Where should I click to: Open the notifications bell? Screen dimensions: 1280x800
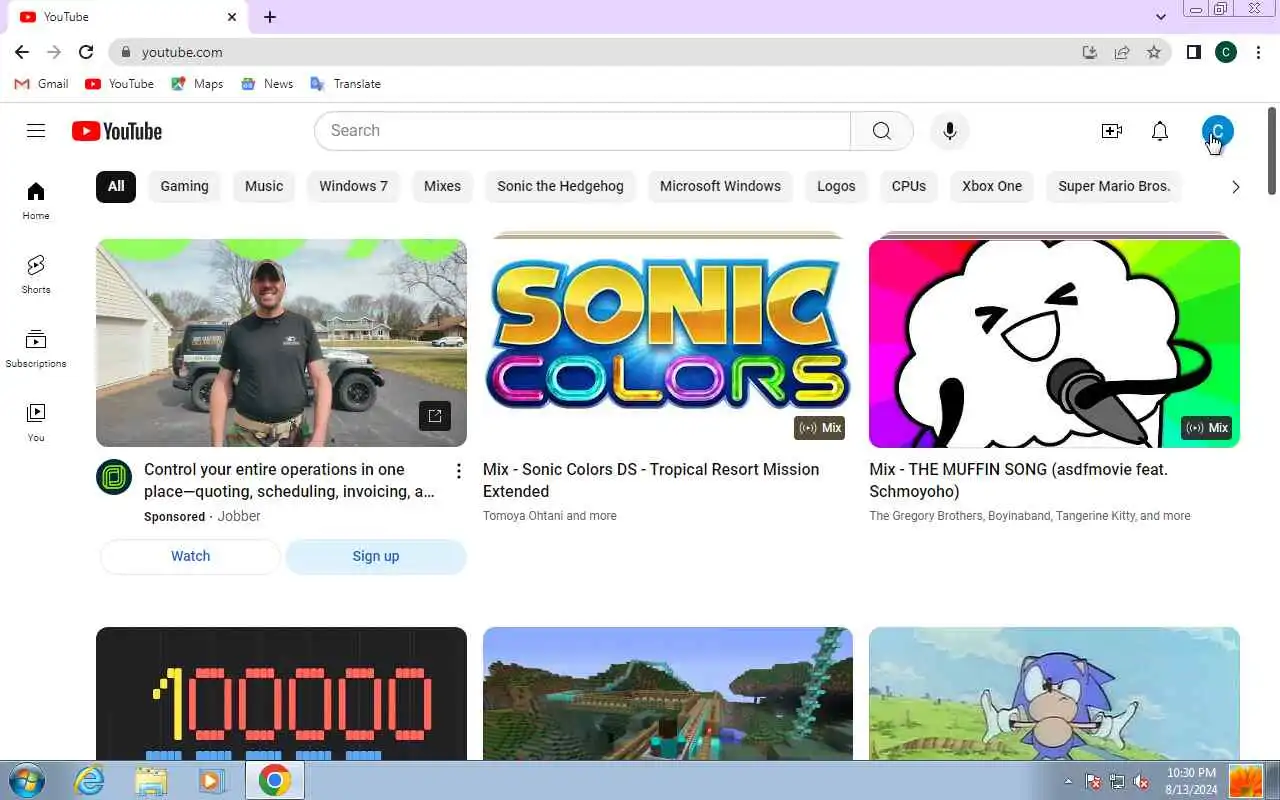point(1160,131)
